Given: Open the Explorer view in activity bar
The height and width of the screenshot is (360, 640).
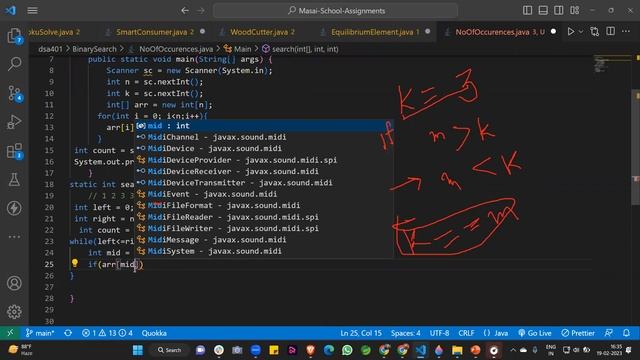Looking at the screenshot, I should click(x=14, y=35).
